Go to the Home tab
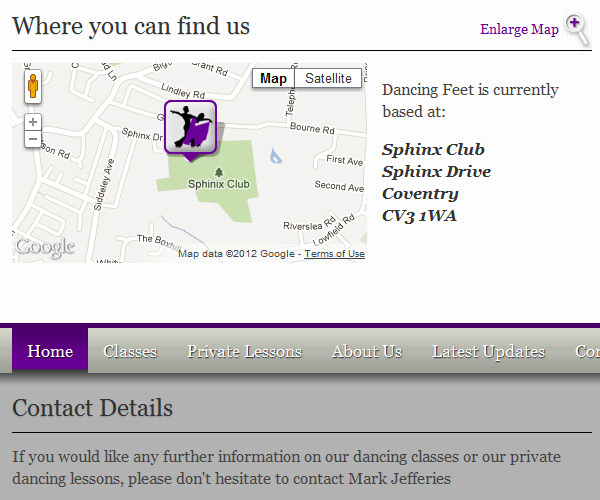 point(50,351)
